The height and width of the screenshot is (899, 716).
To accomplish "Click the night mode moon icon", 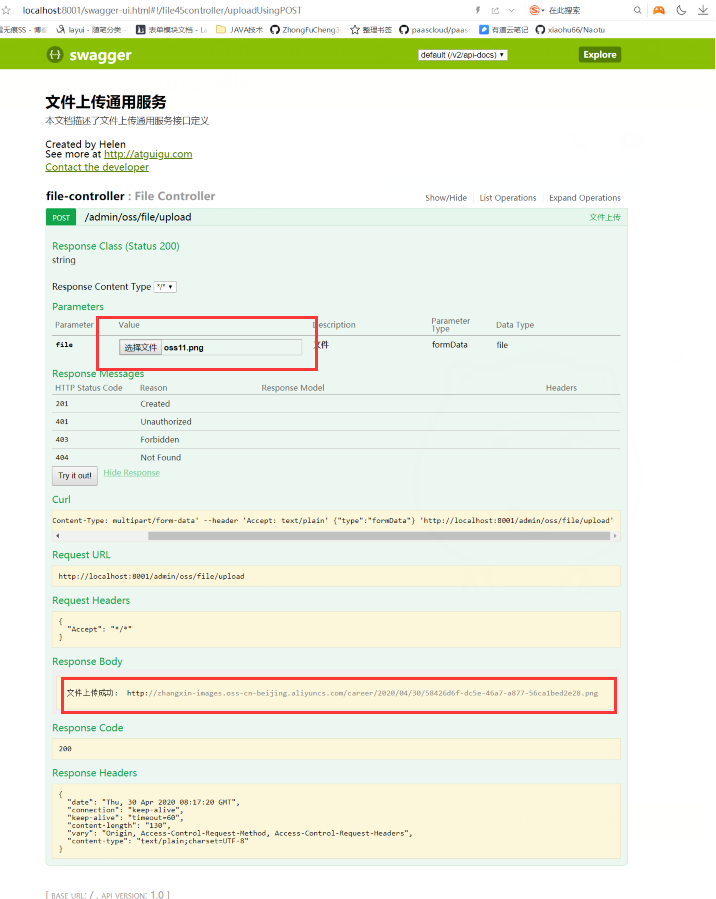I will [x=681, y=10].
